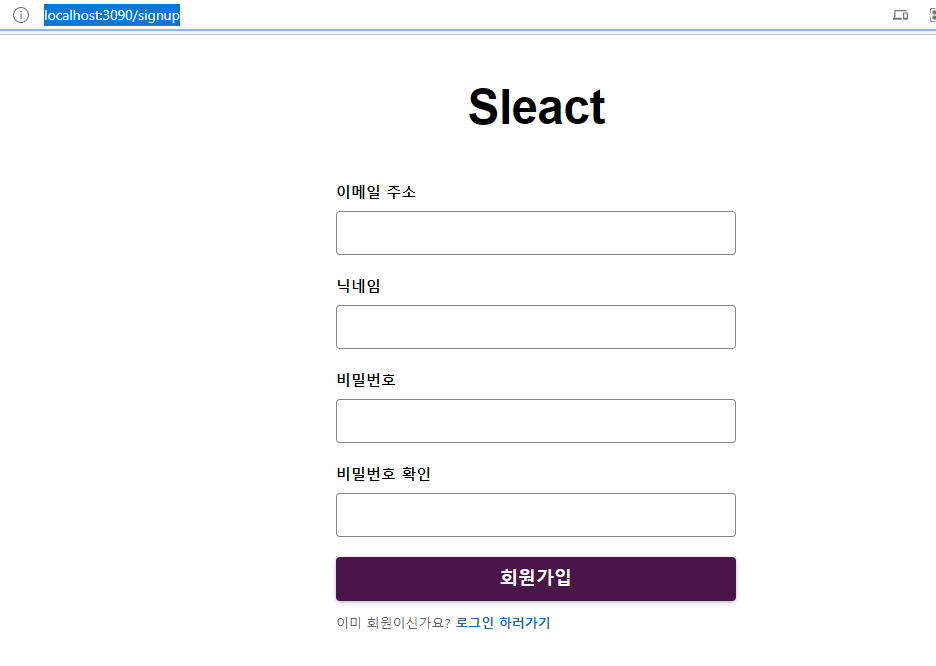
Task: Click the Sleact logo heading
Action: pyautogui.click(x=536, y=106)
